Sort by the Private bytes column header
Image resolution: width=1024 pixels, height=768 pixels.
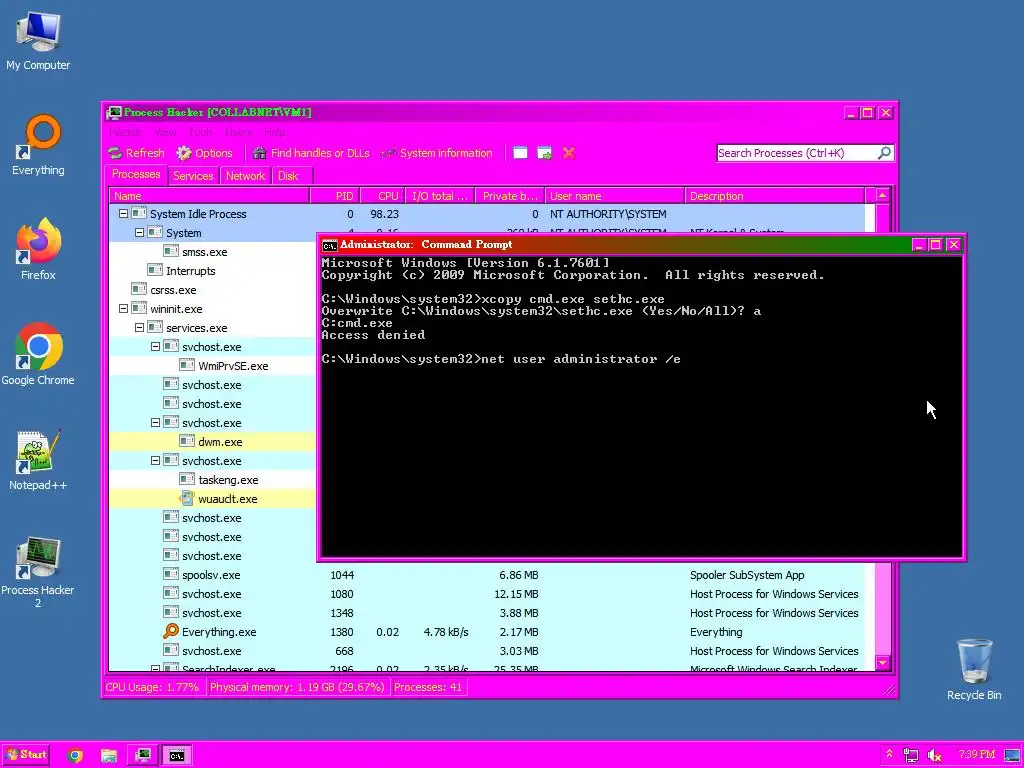point(510,196)
